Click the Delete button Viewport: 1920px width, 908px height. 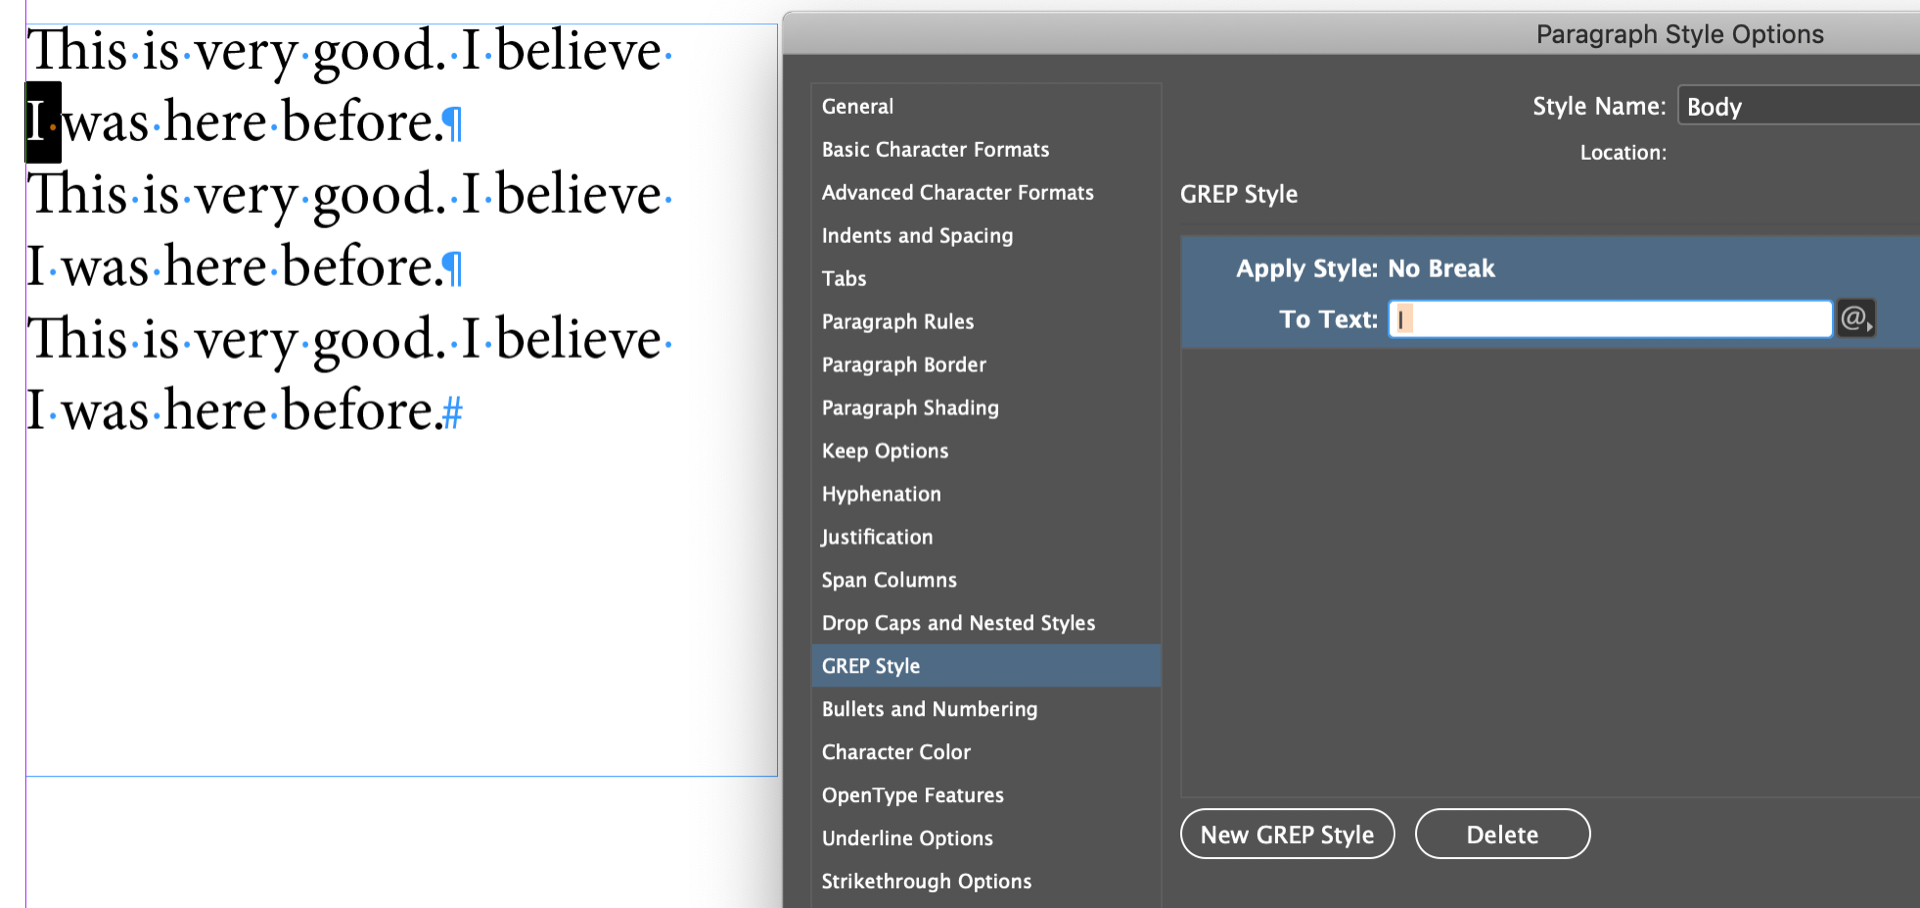click(x=1502, y=833)
